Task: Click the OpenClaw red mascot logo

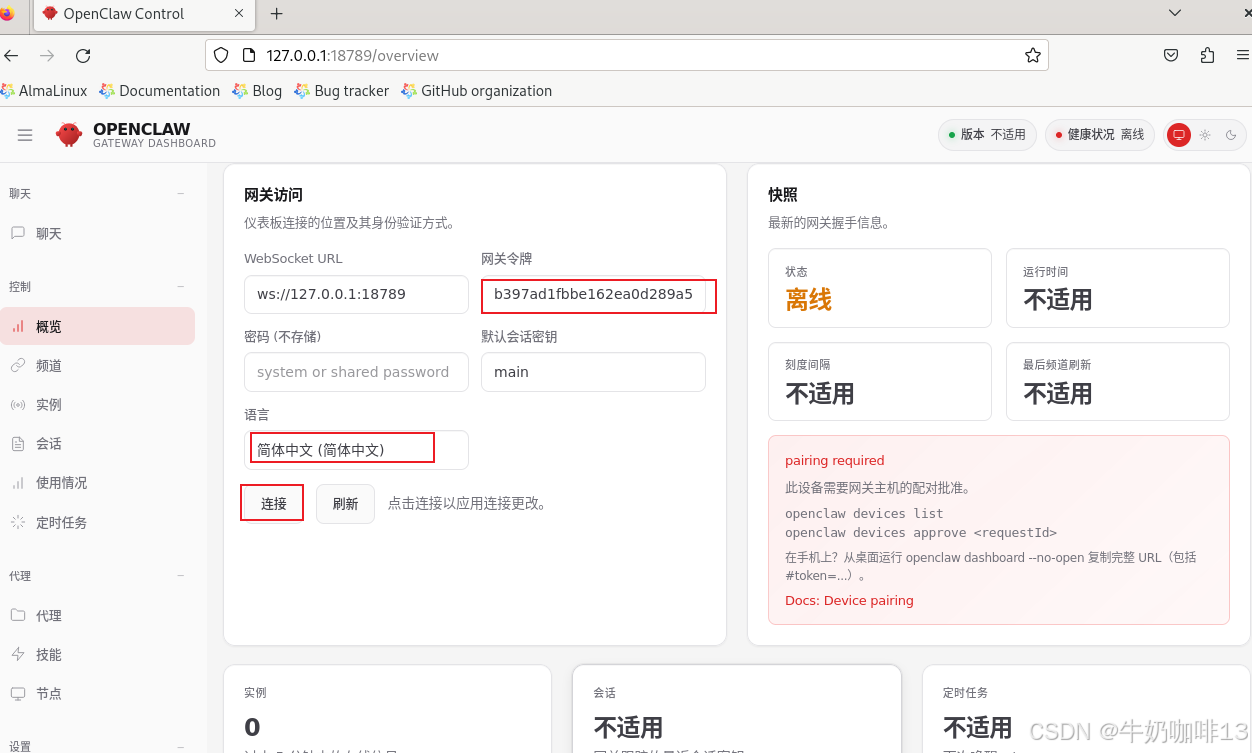Action: tap(69, 135)
